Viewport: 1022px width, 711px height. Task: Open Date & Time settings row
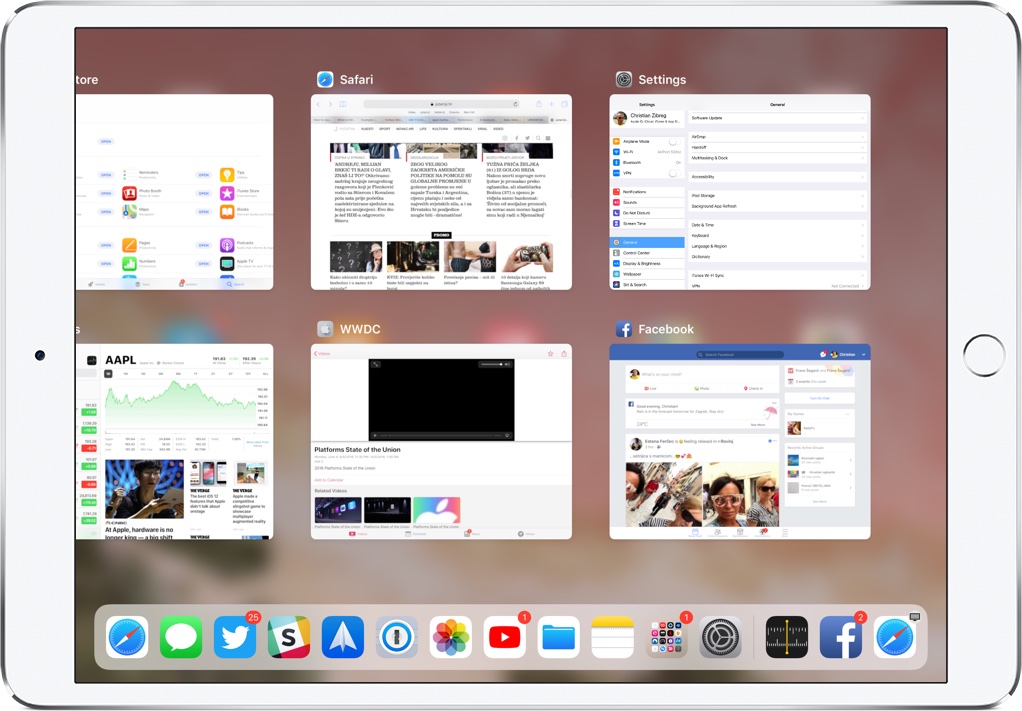click(778, 225)
